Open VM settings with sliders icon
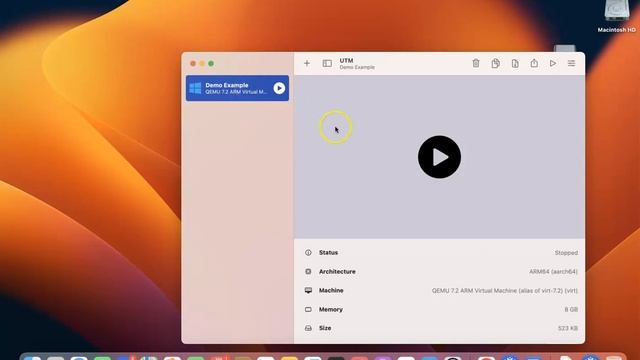Viewport: 640px width, 360px height. [x=571, y=63]
